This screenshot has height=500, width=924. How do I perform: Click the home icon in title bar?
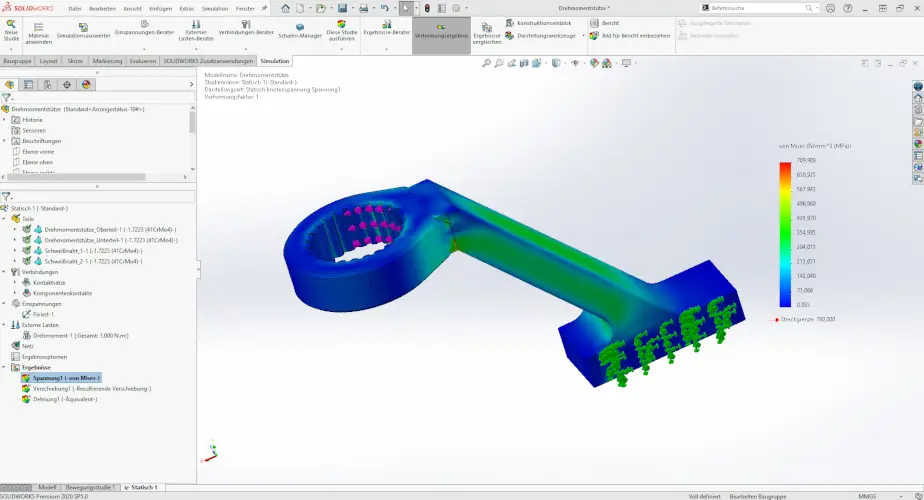(x=285, y=8)
